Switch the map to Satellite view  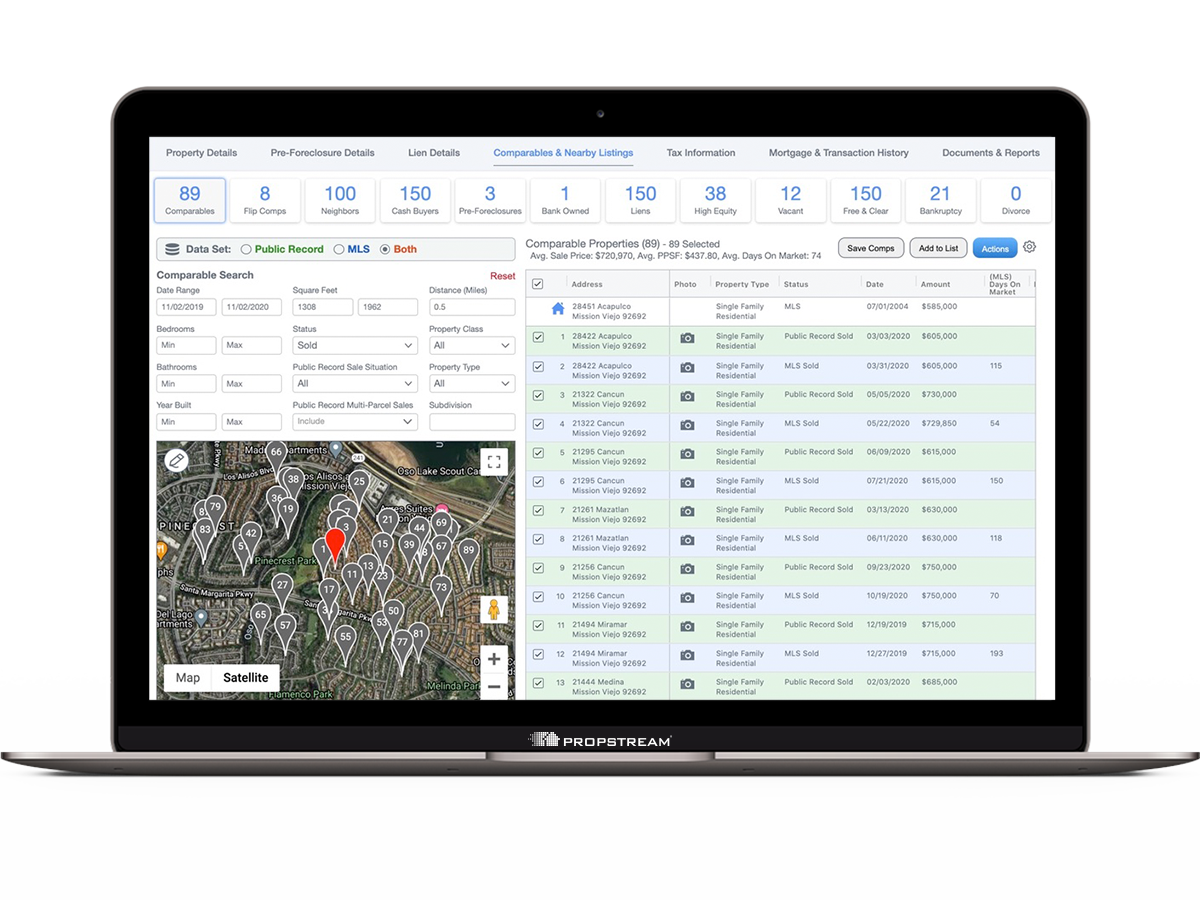coord(245,677)
